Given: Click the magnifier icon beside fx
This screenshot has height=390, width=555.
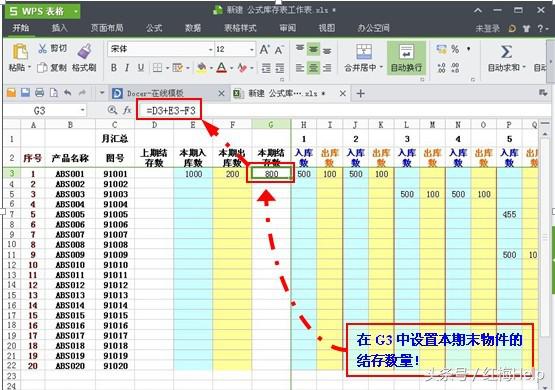Looking at the screenshot, I should click(x=113, y=110).
